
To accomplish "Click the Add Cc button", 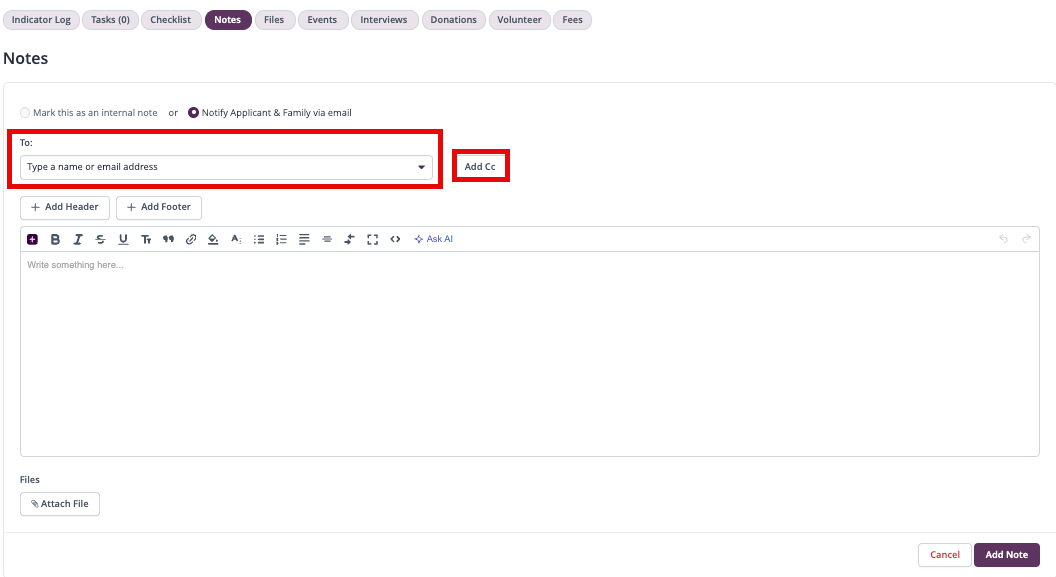I will [480, 166].
